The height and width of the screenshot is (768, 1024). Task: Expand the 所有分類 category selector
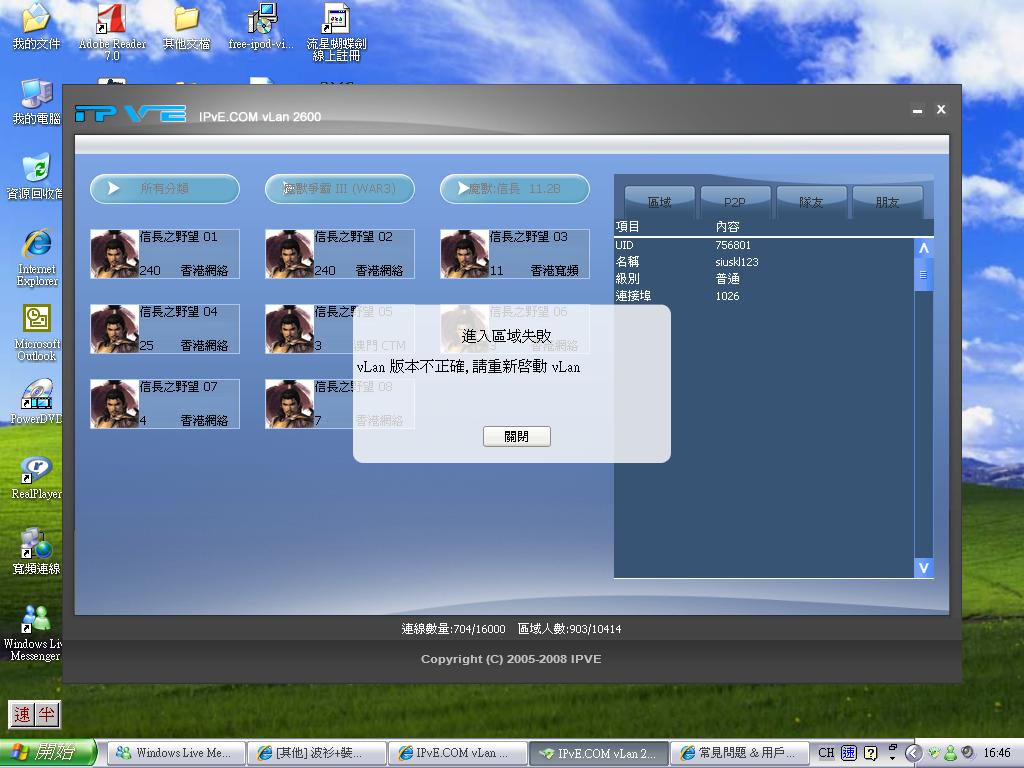(165, 188)
